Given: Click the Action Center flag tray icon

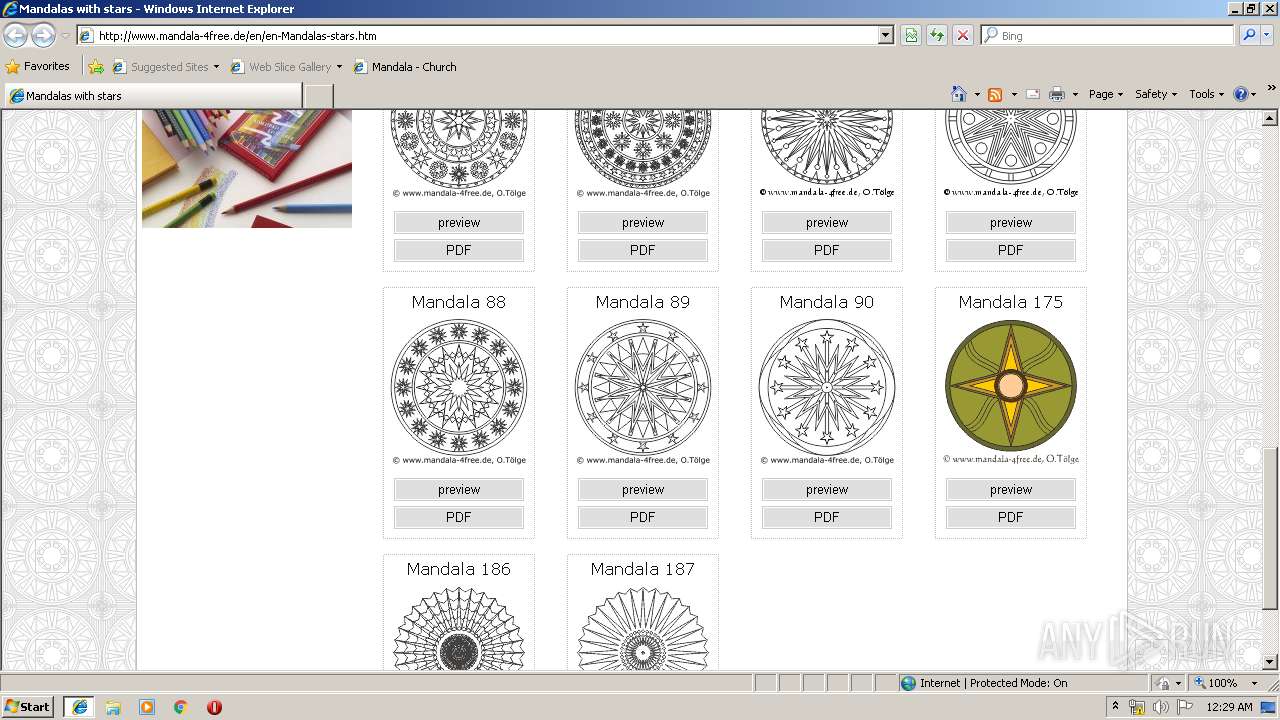Looking at the screenshot, I should 1185,707.
